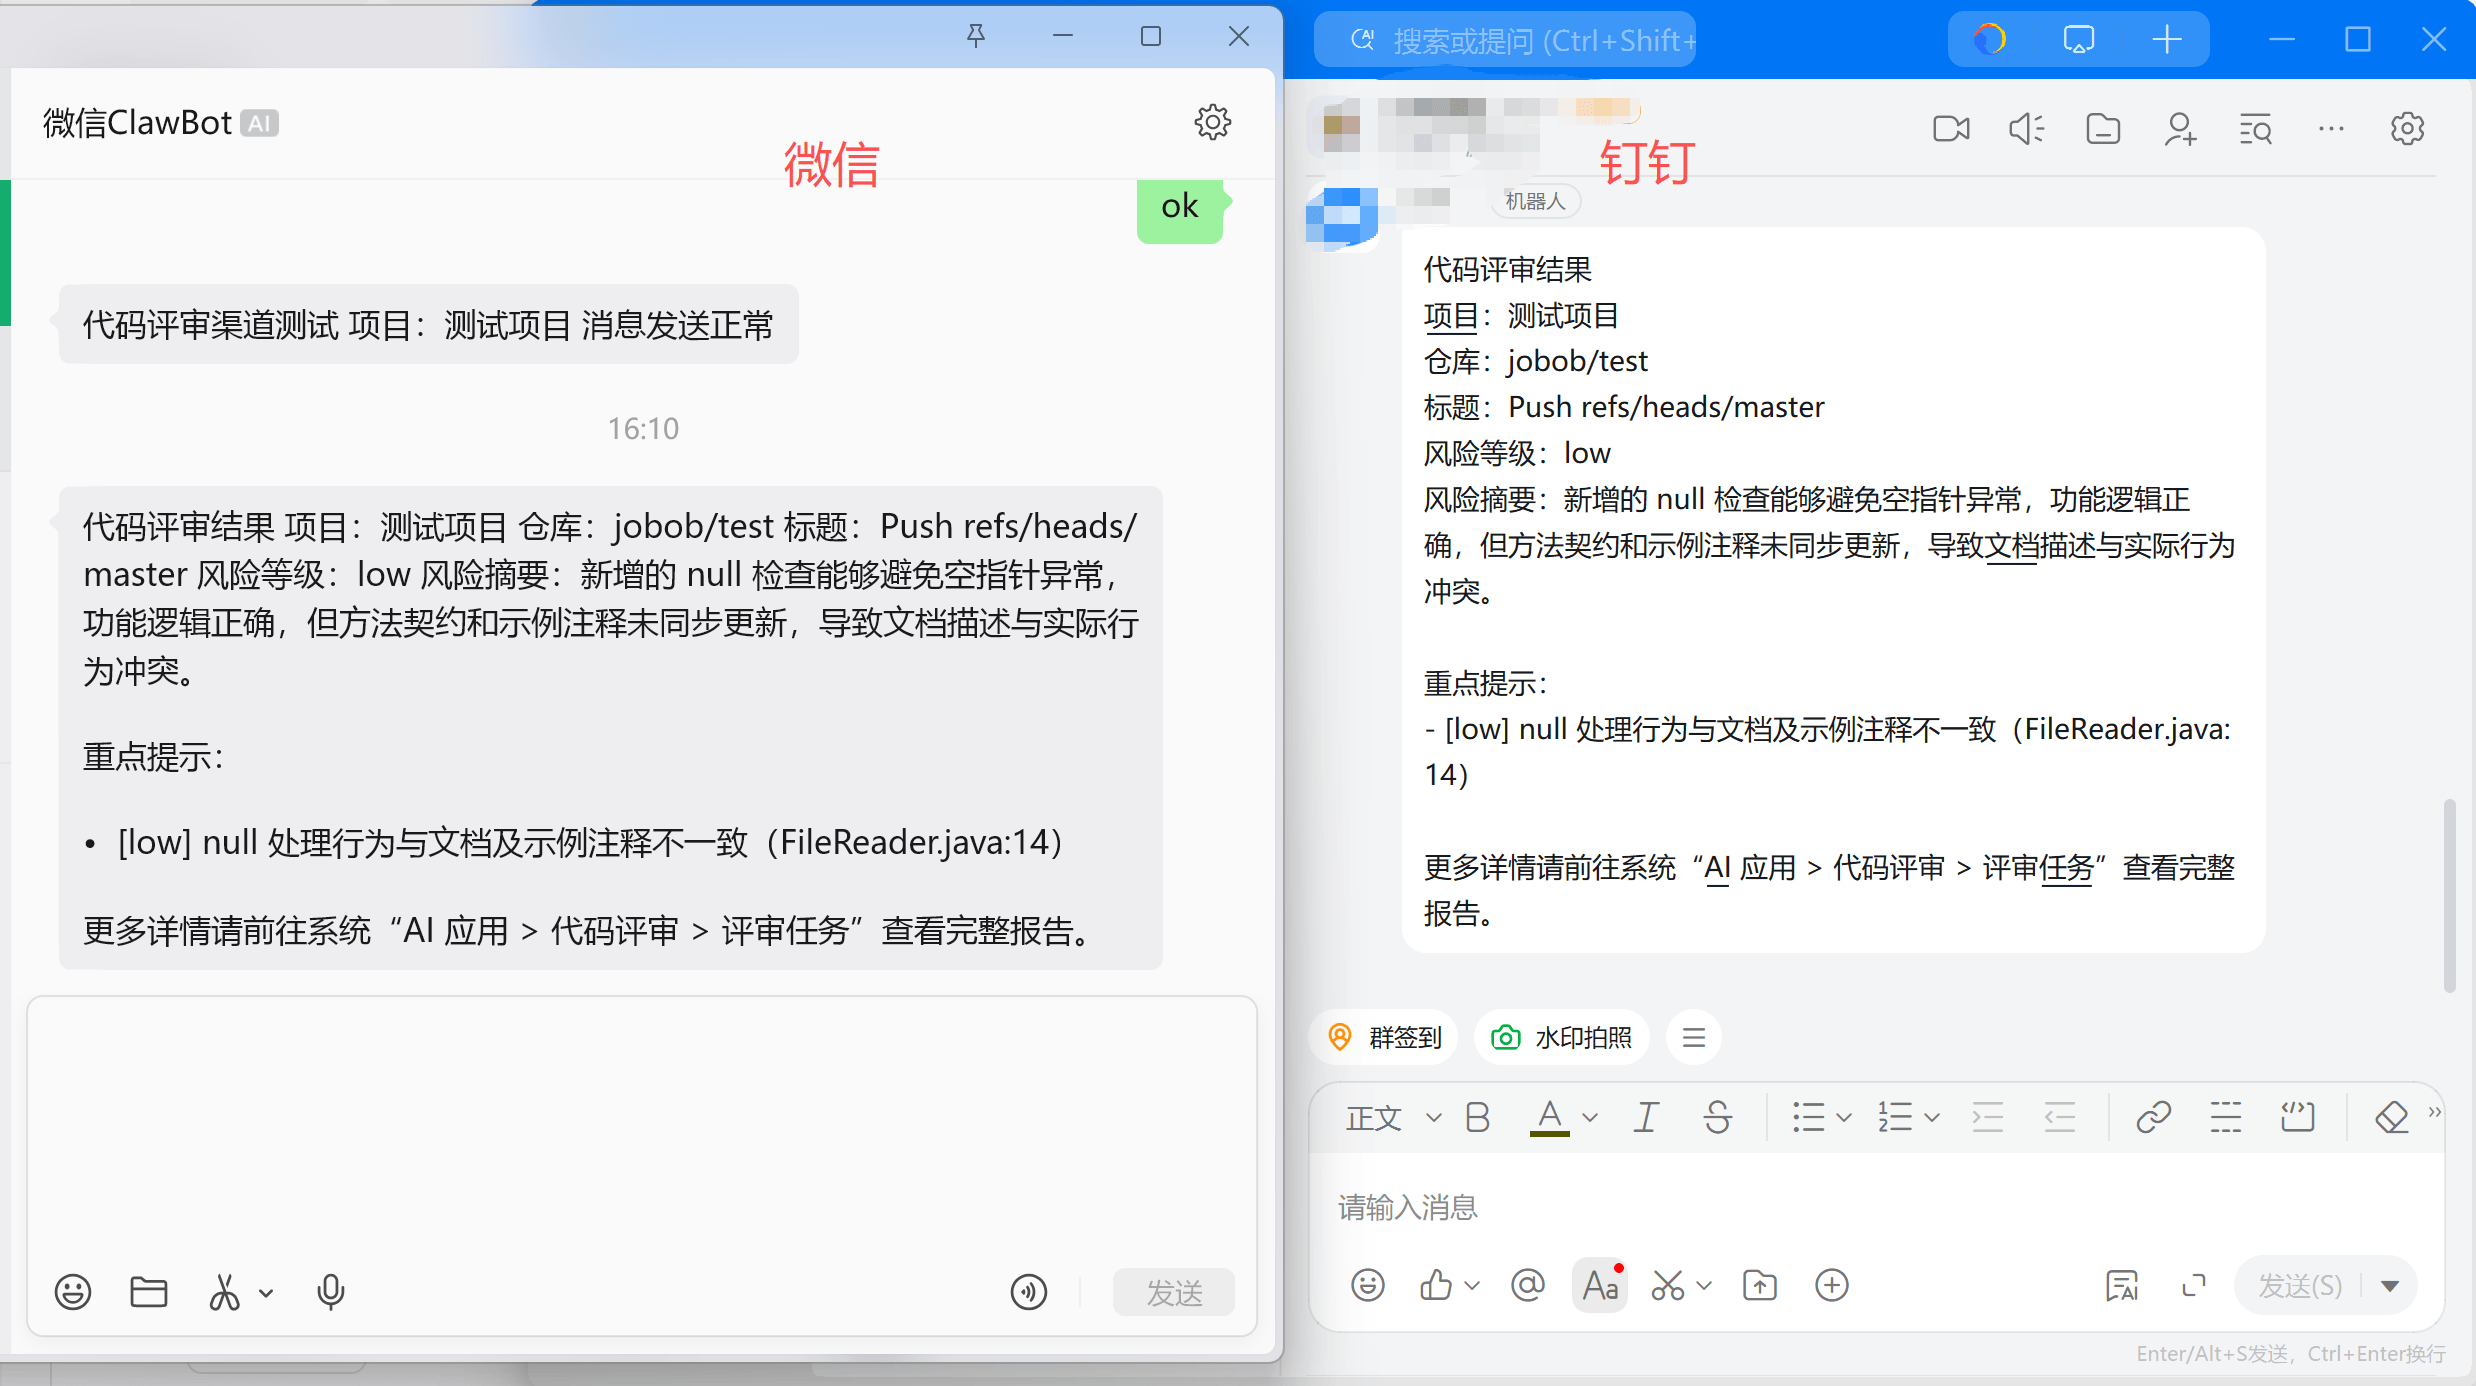Click the DingTalk chat scrollbar

pyautogui.click(x=2450, y=895)
